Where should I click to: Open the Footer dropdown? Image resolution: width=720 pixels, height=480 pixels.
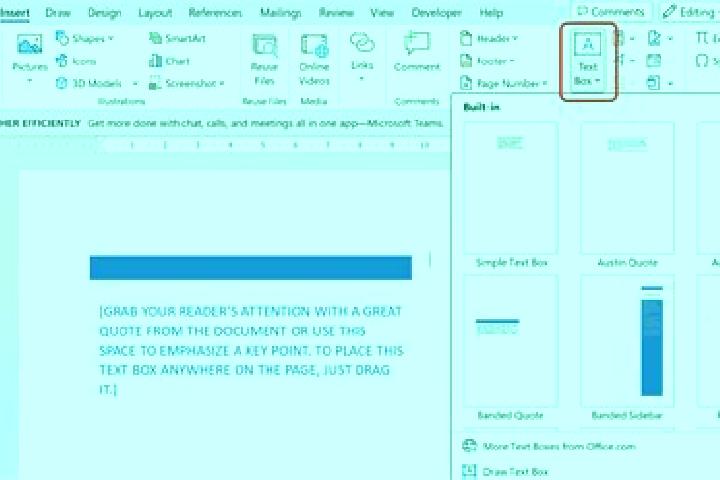pos(487,61)
